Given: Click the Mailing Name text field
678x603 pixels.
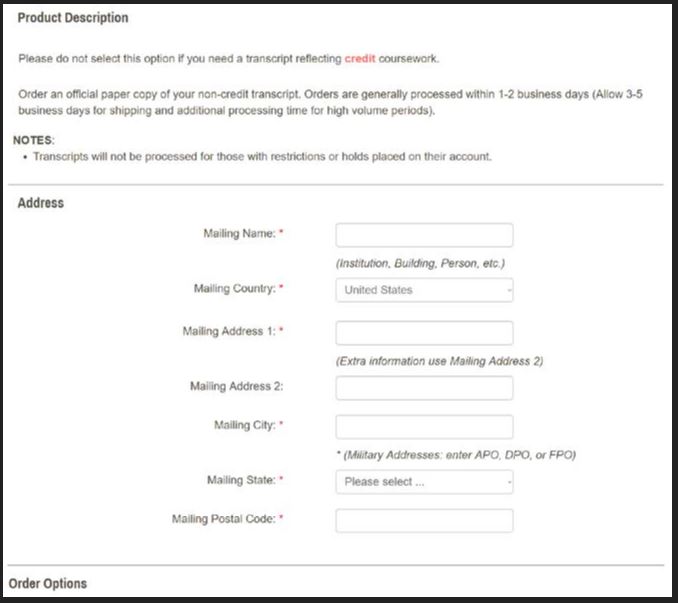Looking at the screenshot, I should (x=424, y=235).
